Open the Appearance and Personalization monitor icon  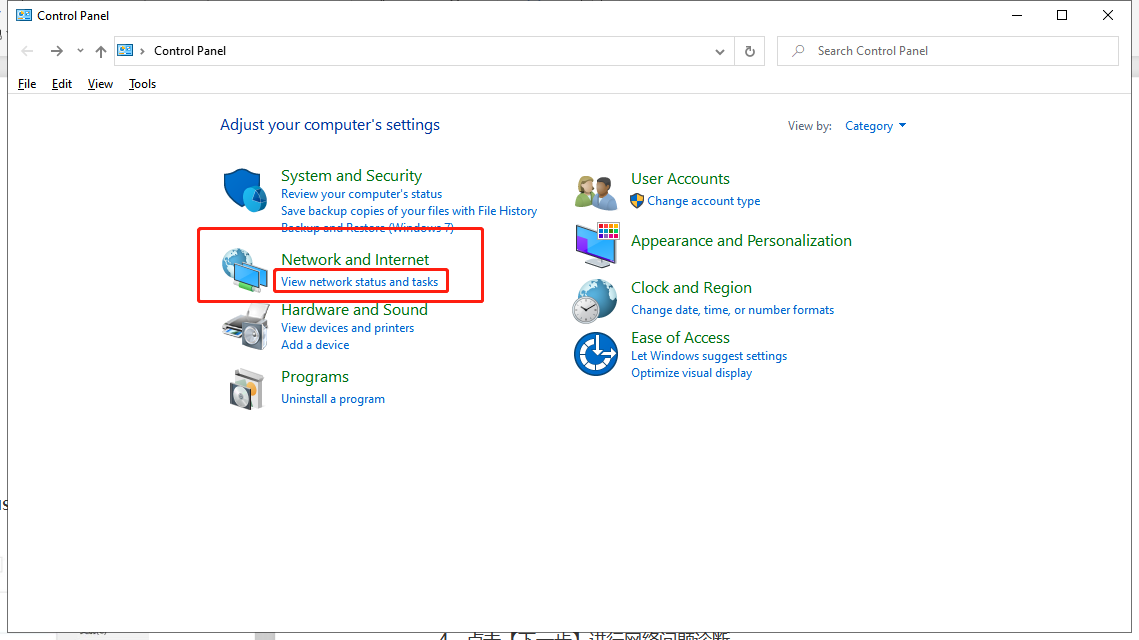click(x=597, y=246)
